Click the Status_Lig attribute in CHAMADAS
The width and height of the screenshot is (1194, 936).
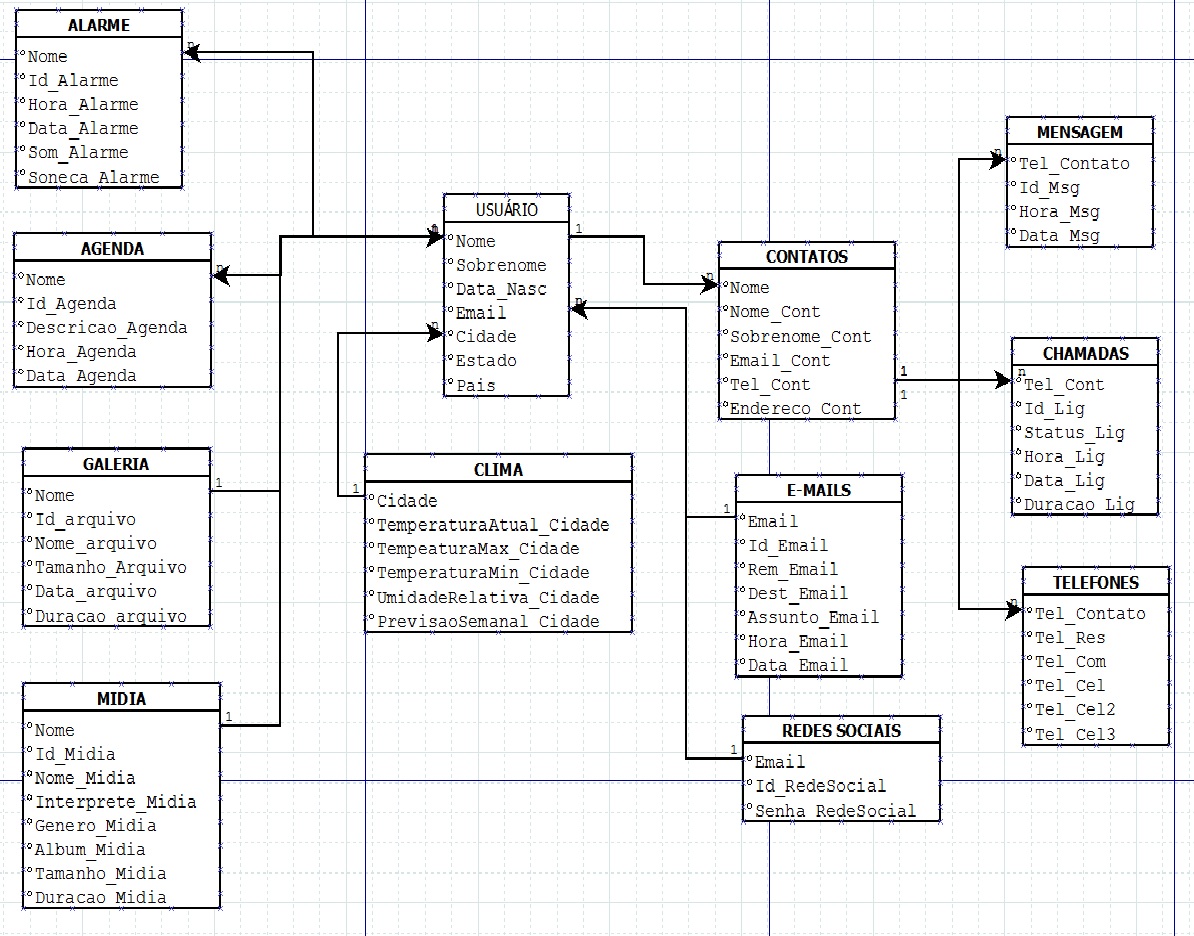point(1074,432)
